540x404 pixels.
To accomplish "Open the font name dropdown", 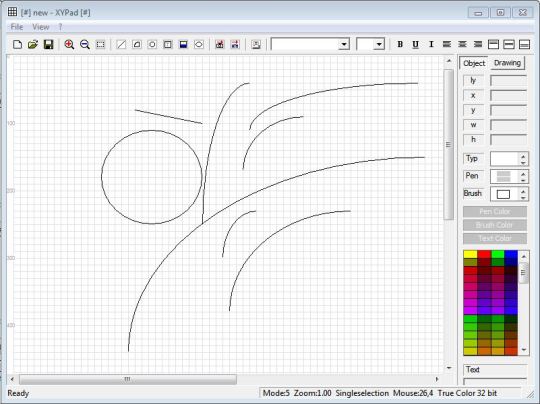I will (x=344, y=44).
